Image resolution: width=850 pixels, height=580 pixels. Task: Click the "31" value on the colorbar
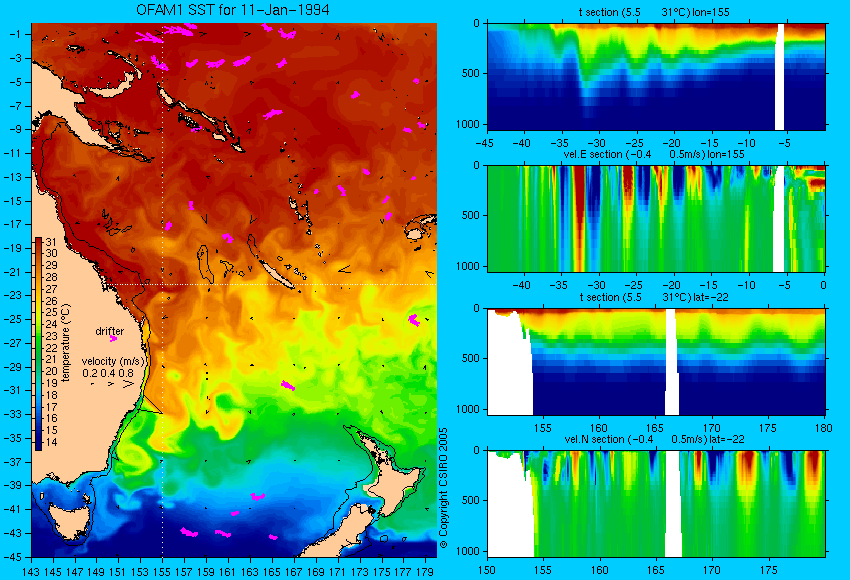pos(51,242)
